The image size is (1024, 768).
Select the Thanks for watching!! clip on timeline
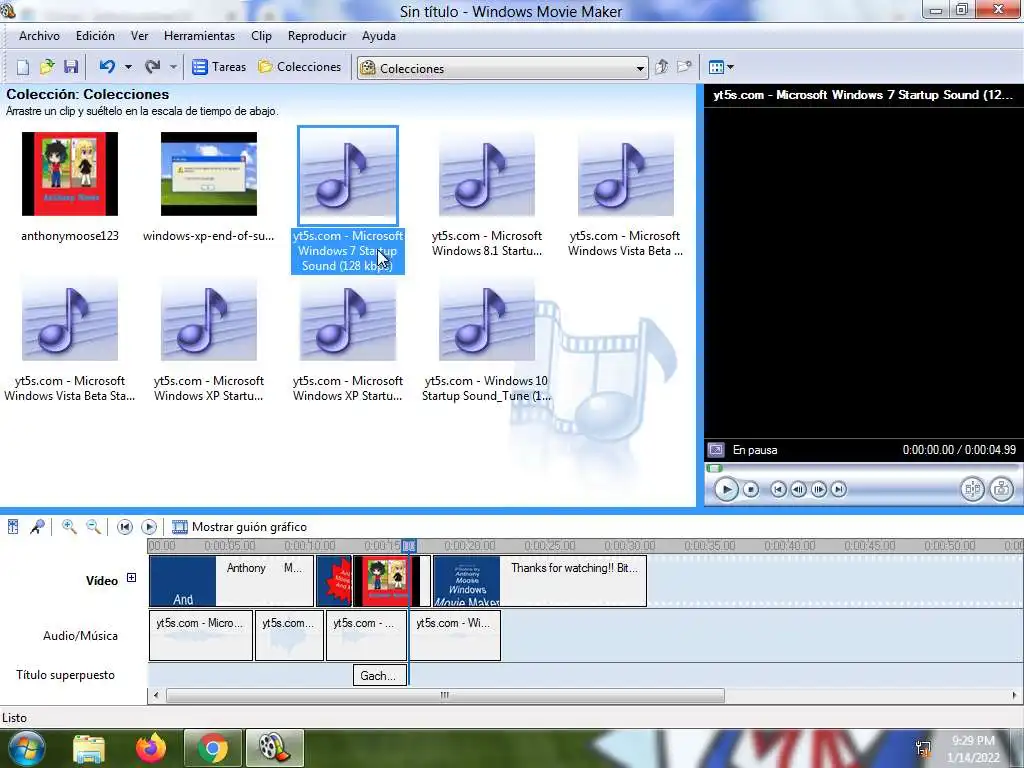tap(540, 581)
